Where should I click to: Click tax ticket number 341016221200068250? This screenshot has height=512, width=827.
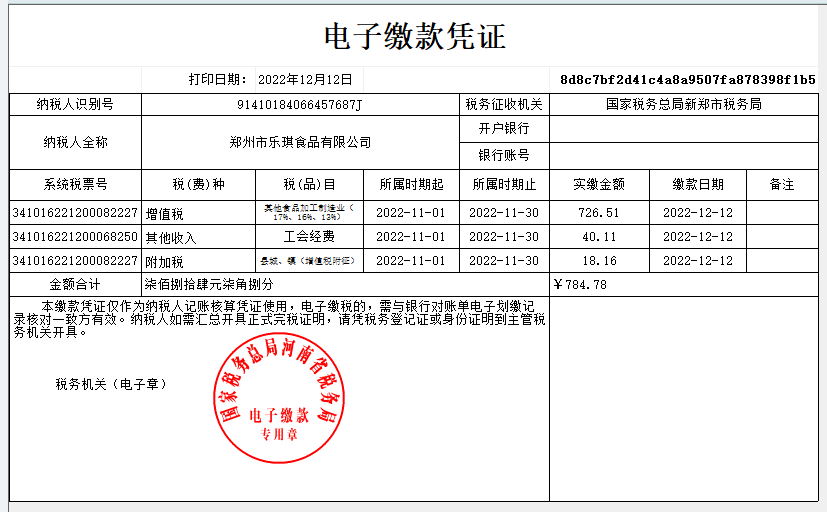(75, 237)
